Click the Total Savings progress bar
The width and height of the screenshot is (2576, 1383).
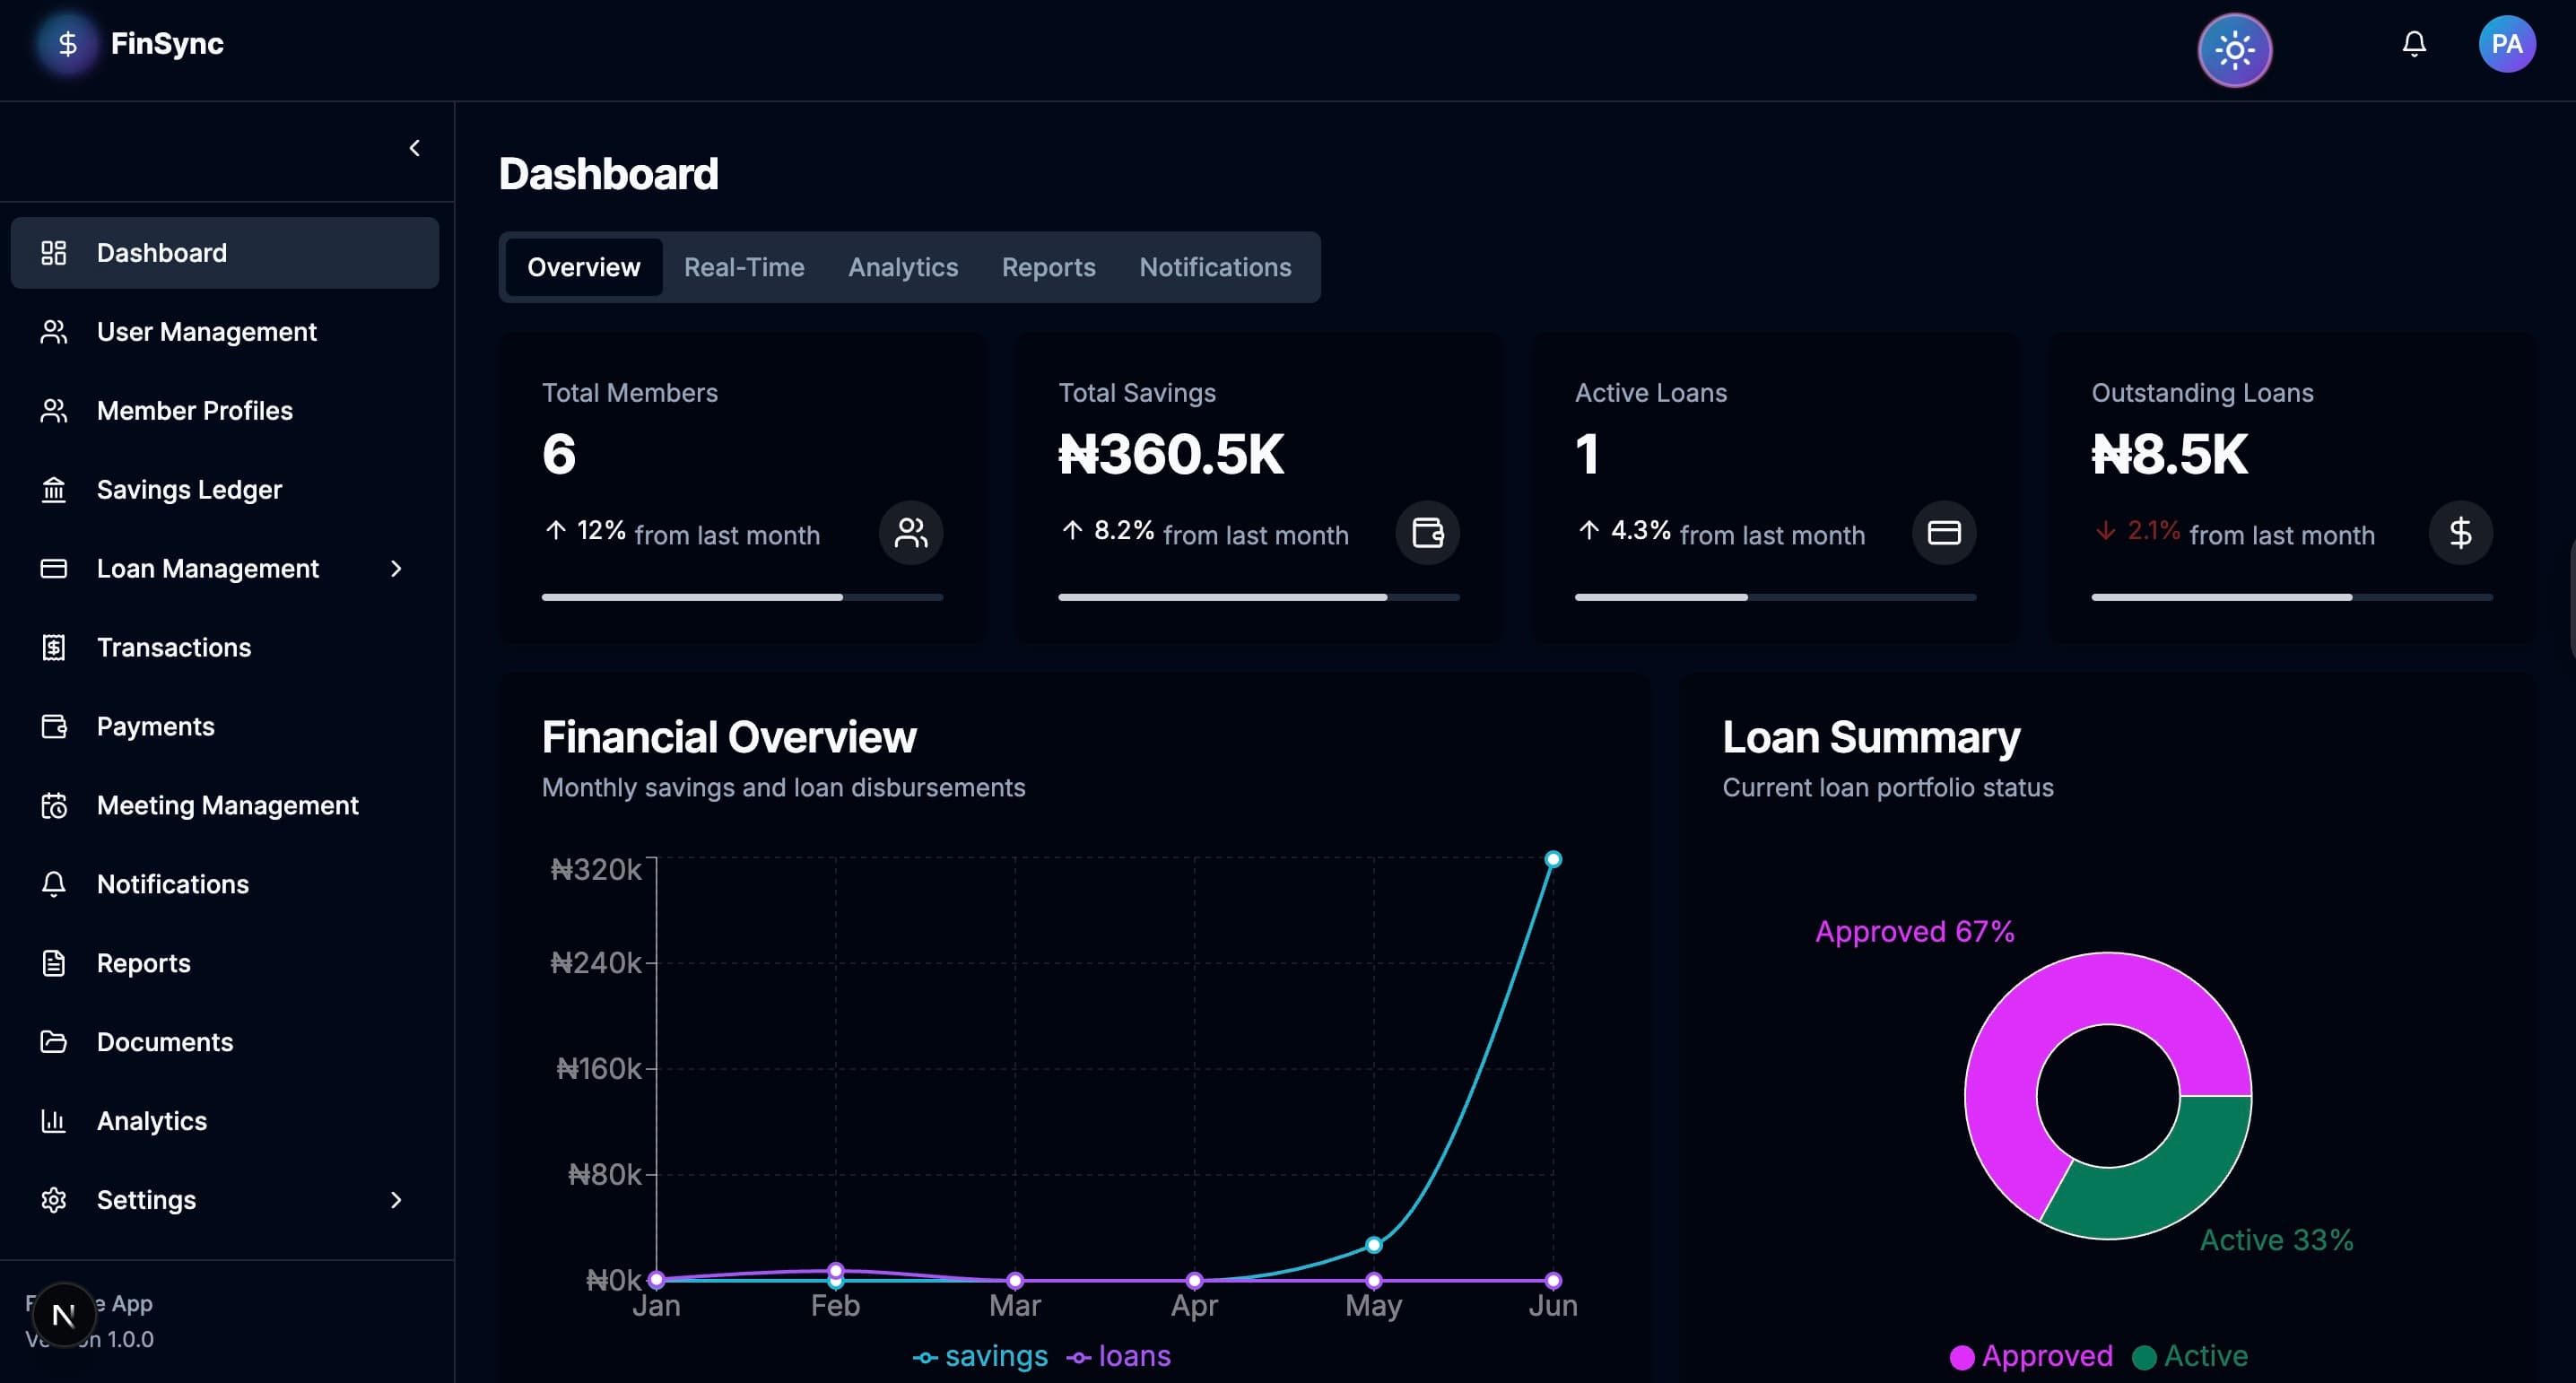coord(1259,596)
